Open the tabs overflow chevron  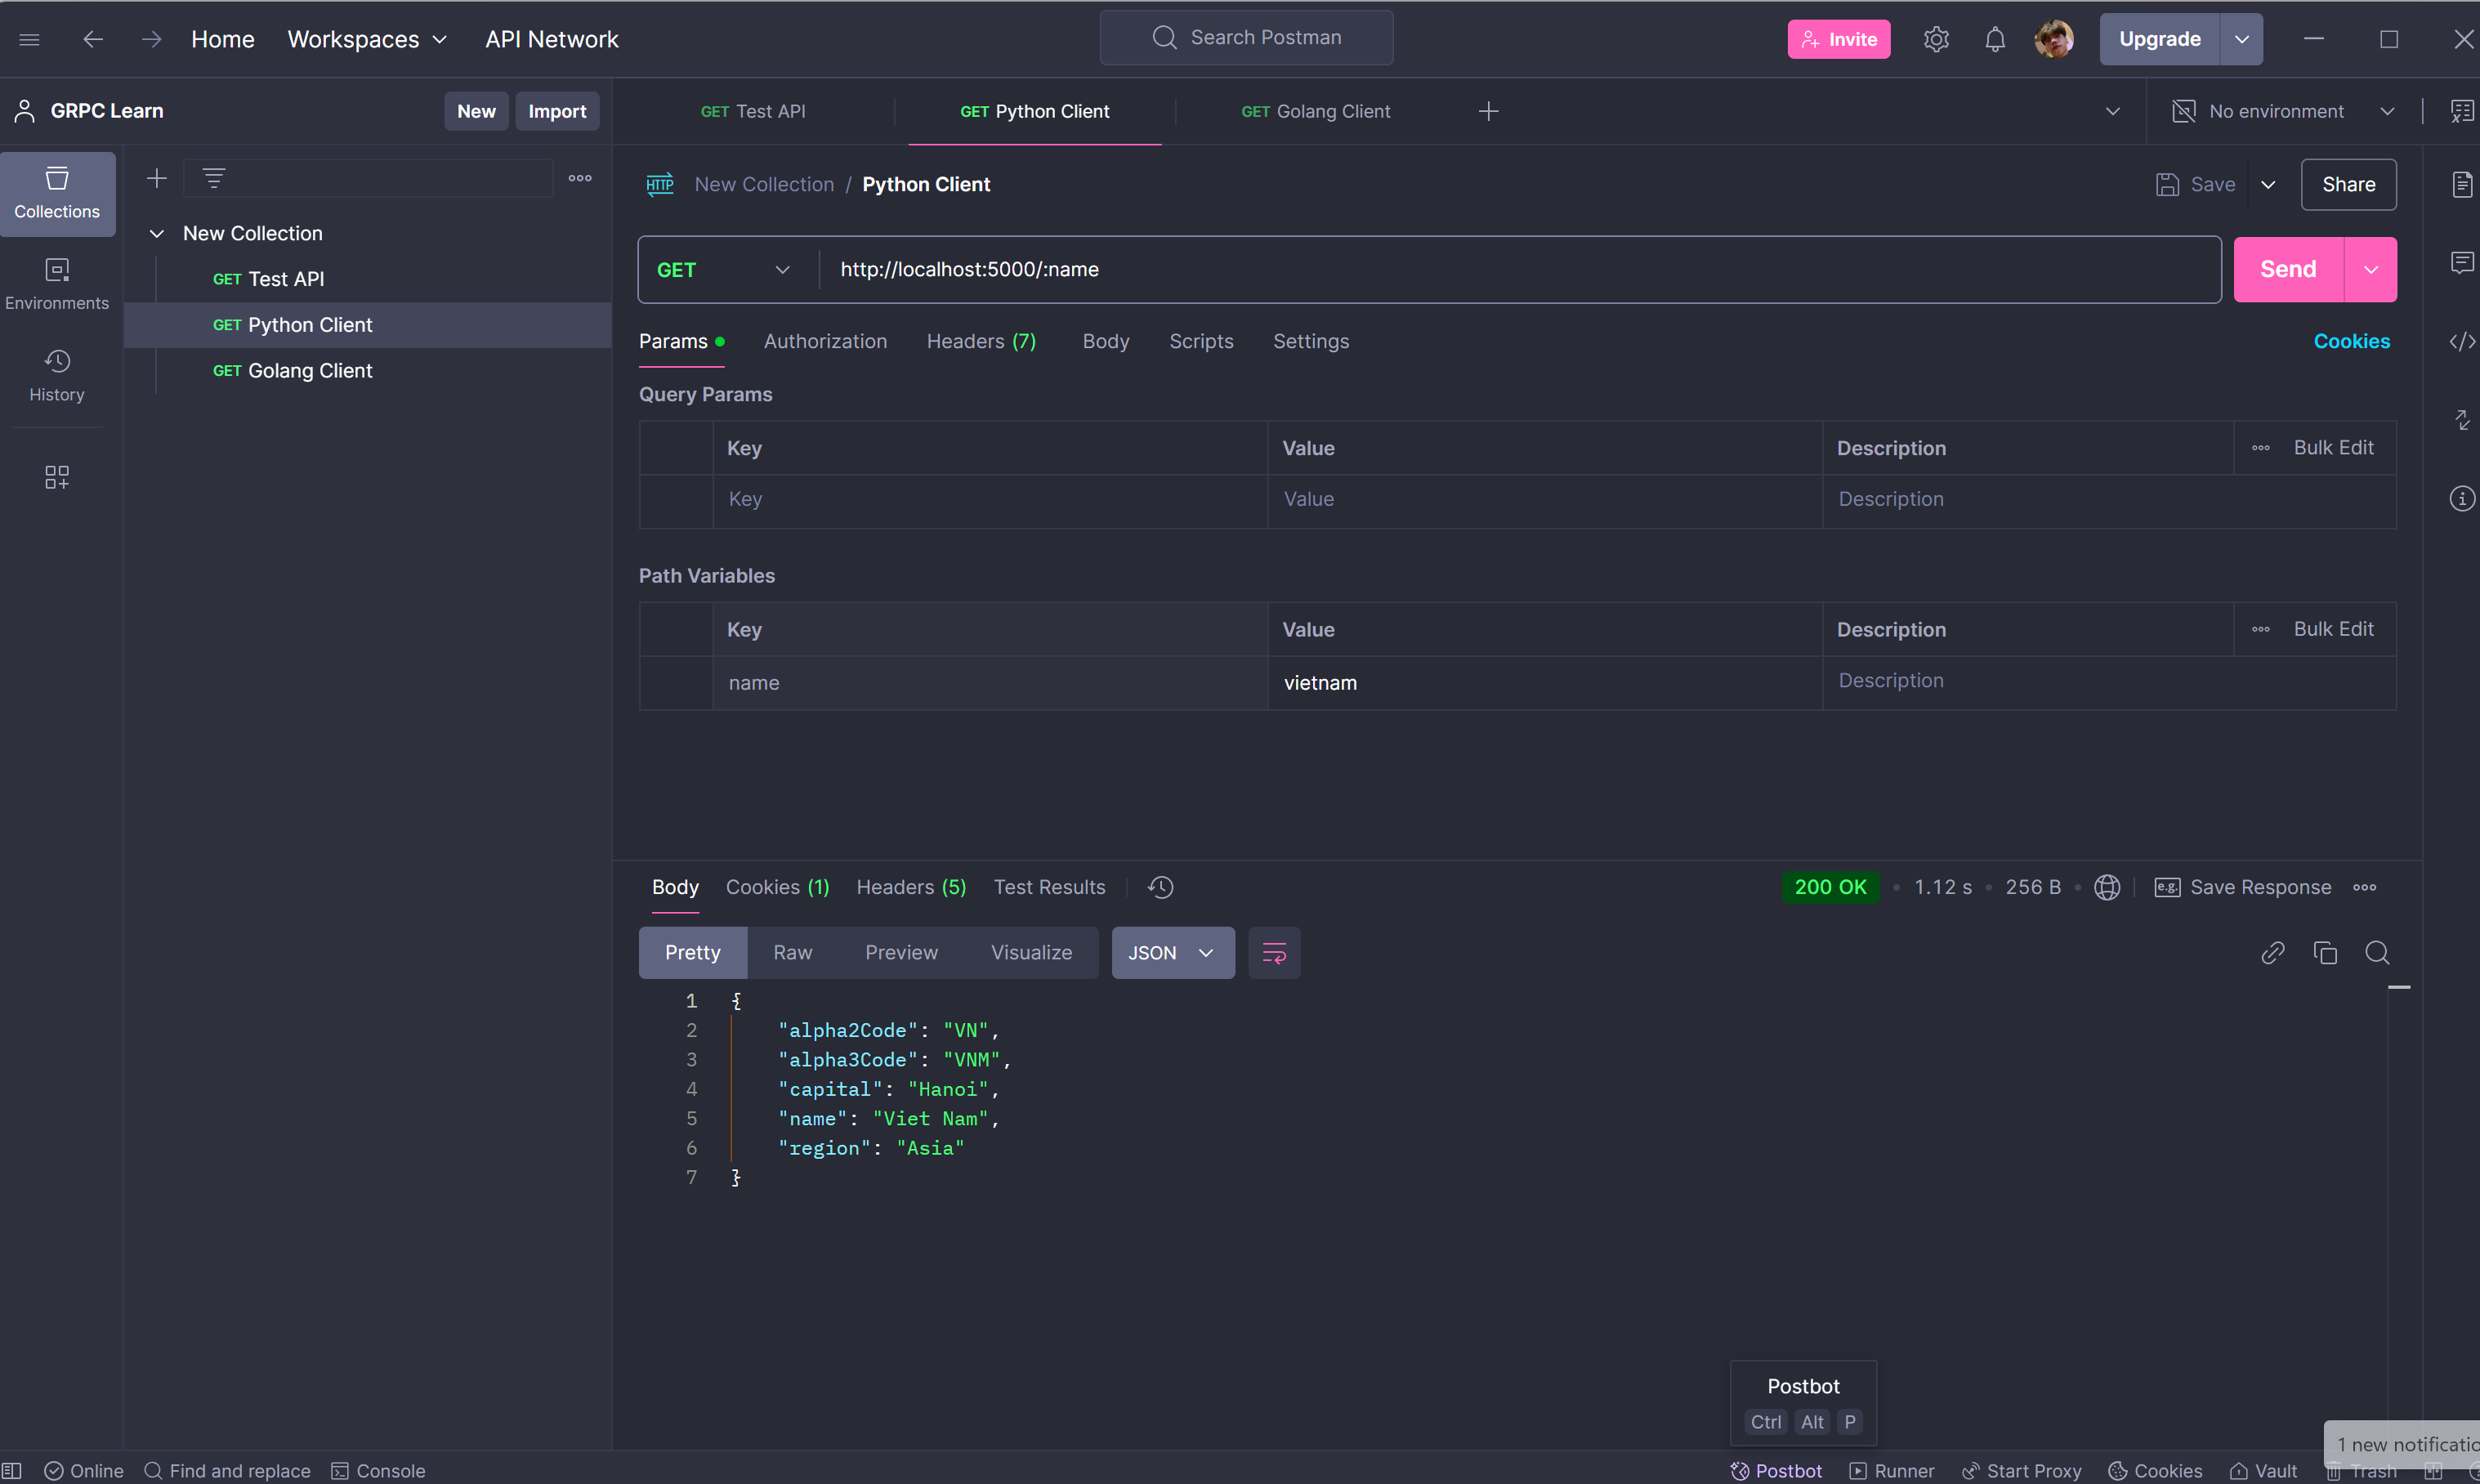pyautogui.click(x=2112, y=111)
